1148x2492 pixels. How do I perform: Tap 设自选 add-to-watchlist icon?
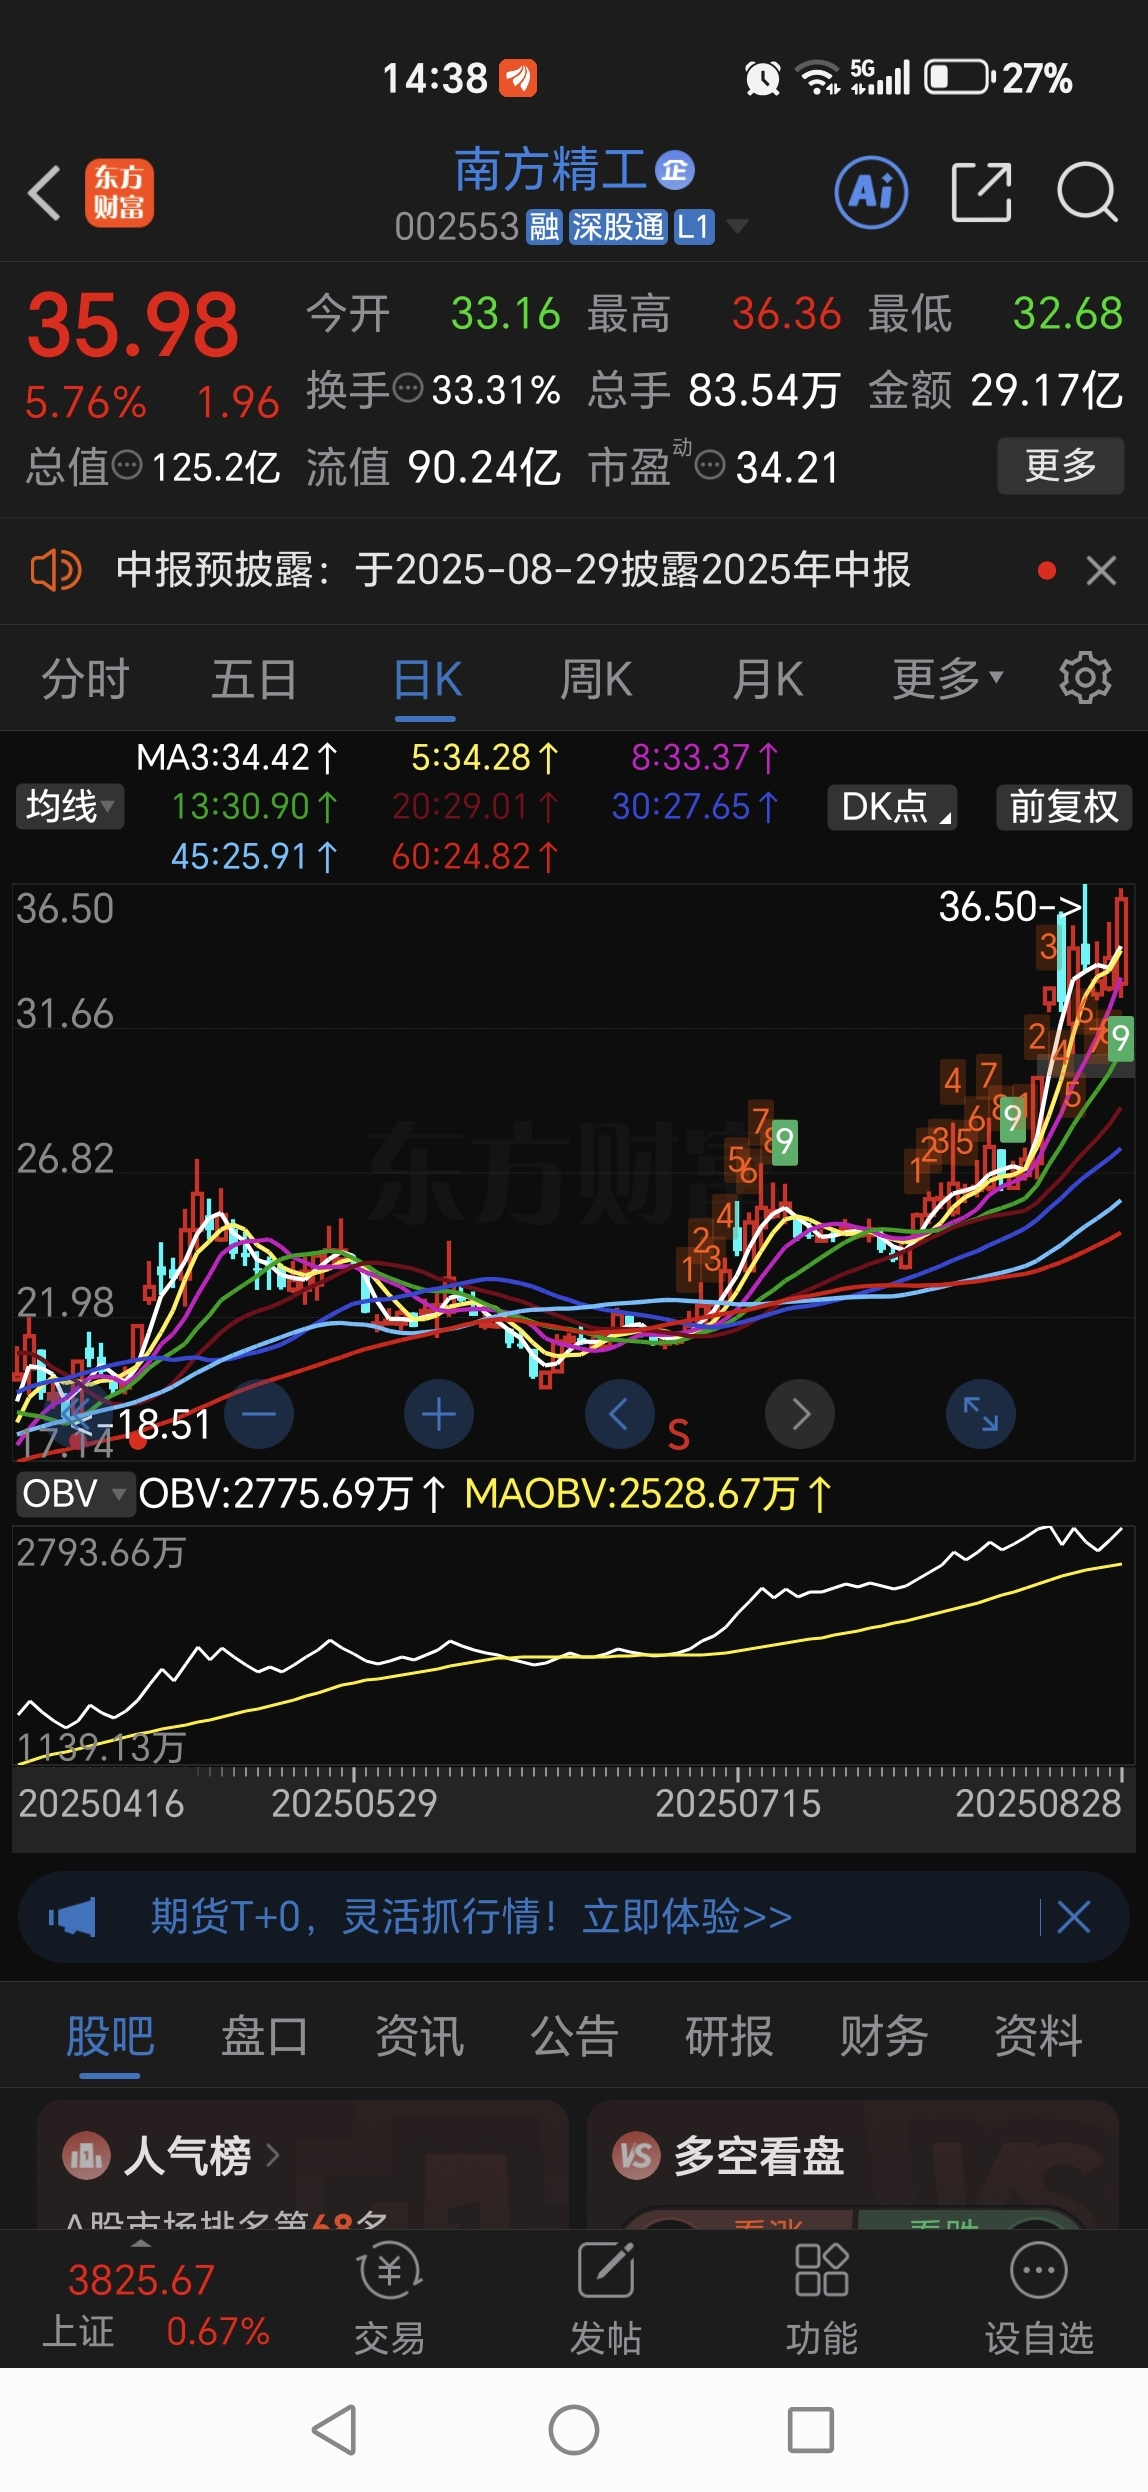(1039, 2299)
